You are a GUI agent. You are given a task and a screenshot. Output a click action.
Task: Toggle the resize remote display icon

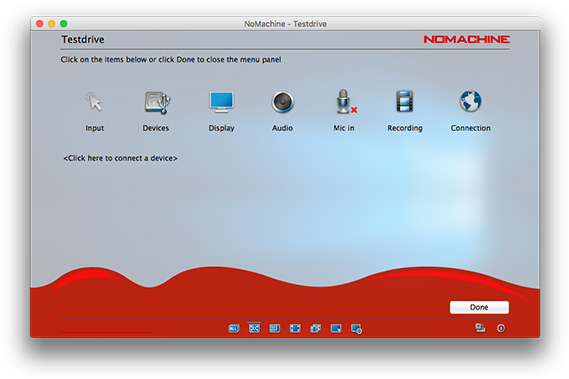coord(336,328)
